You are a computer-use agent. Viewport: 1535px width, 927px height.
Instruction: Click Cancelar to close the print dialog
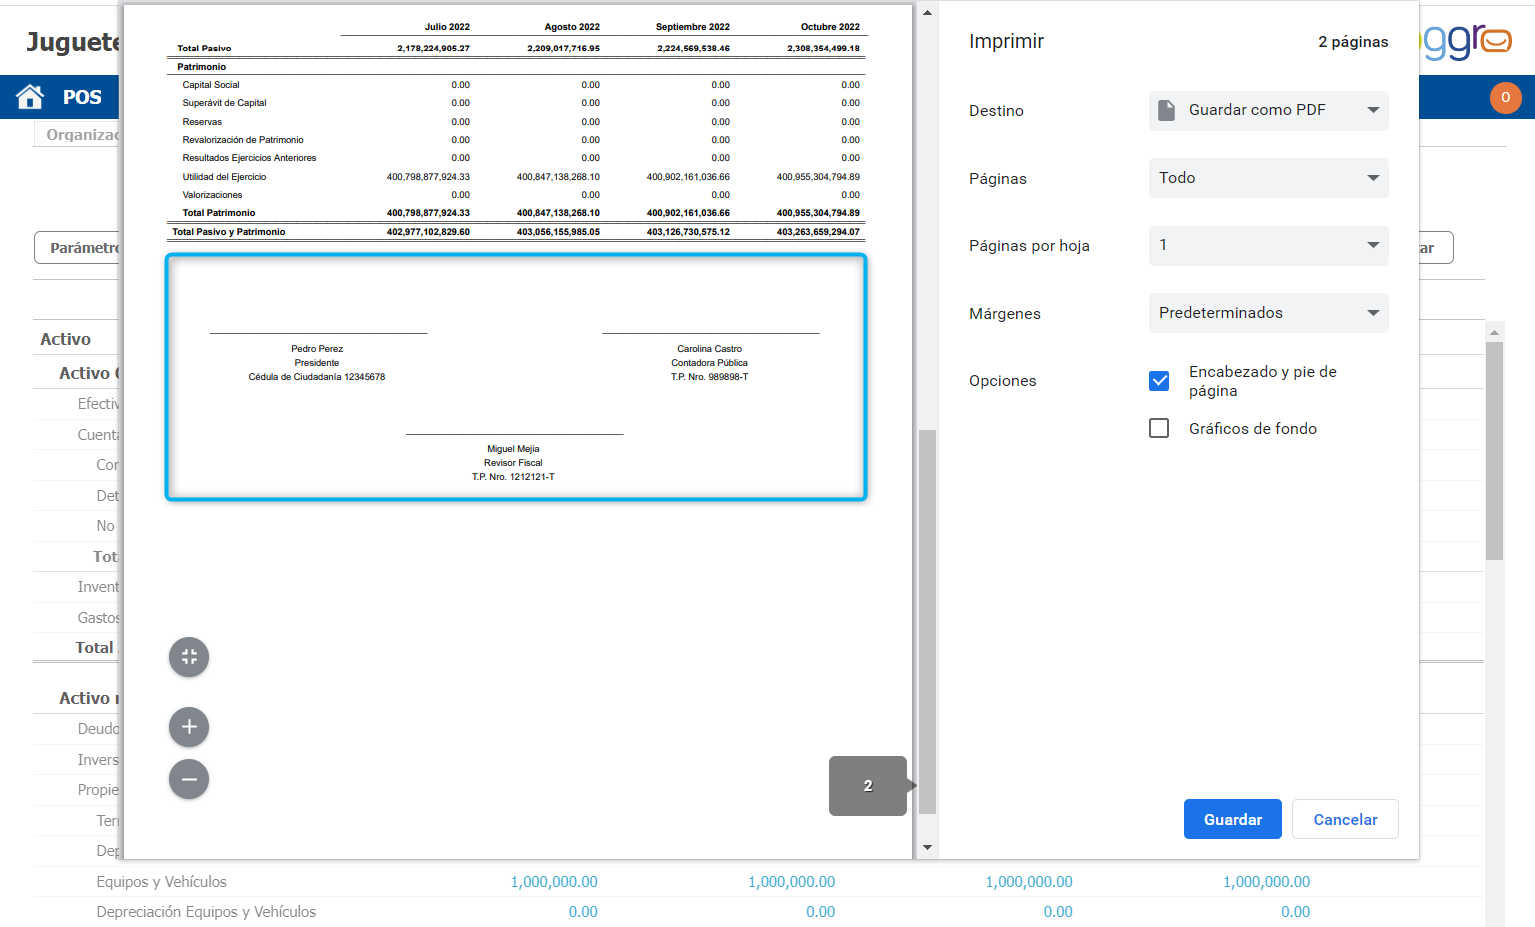(1344, 819)
